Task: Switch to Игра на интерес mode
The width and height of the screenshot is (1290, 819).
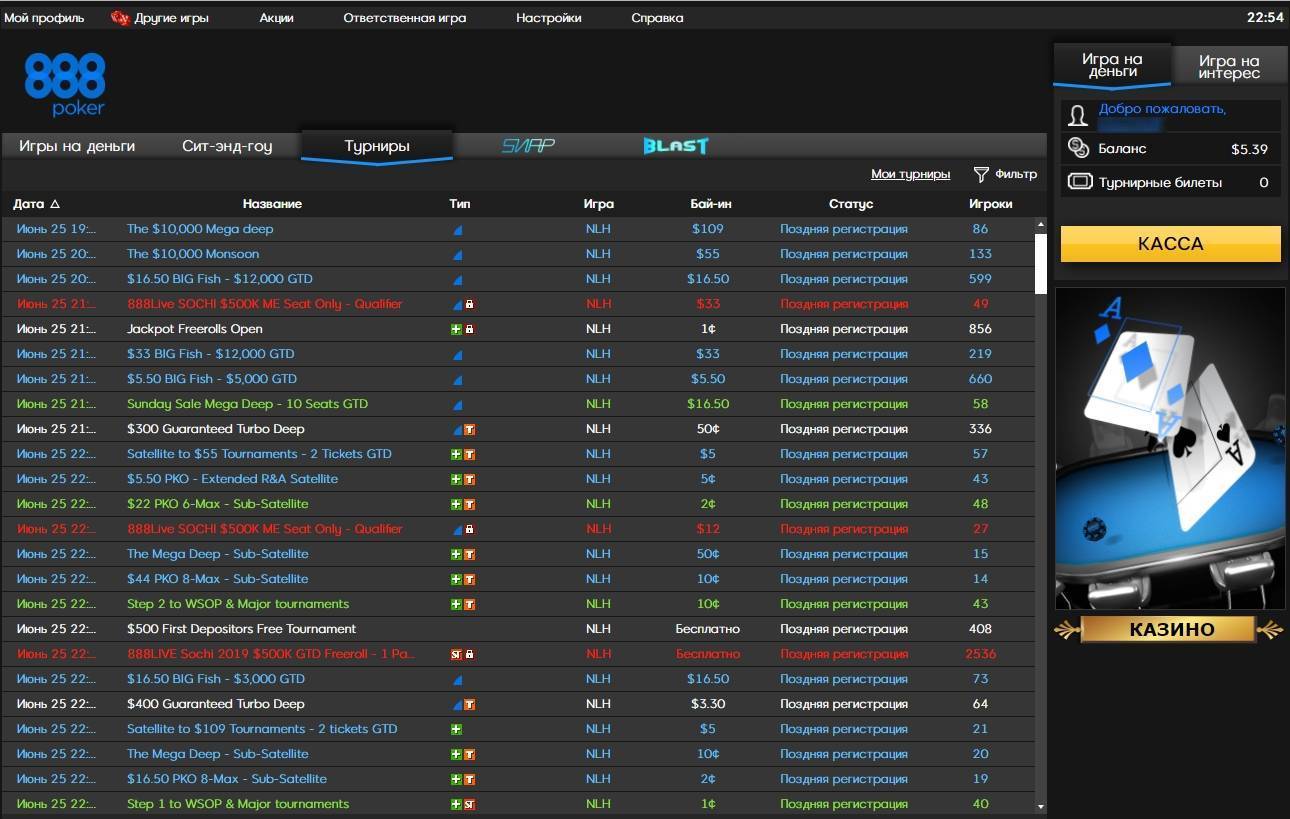Action: pyautogui.click(x=1229, y=67)
